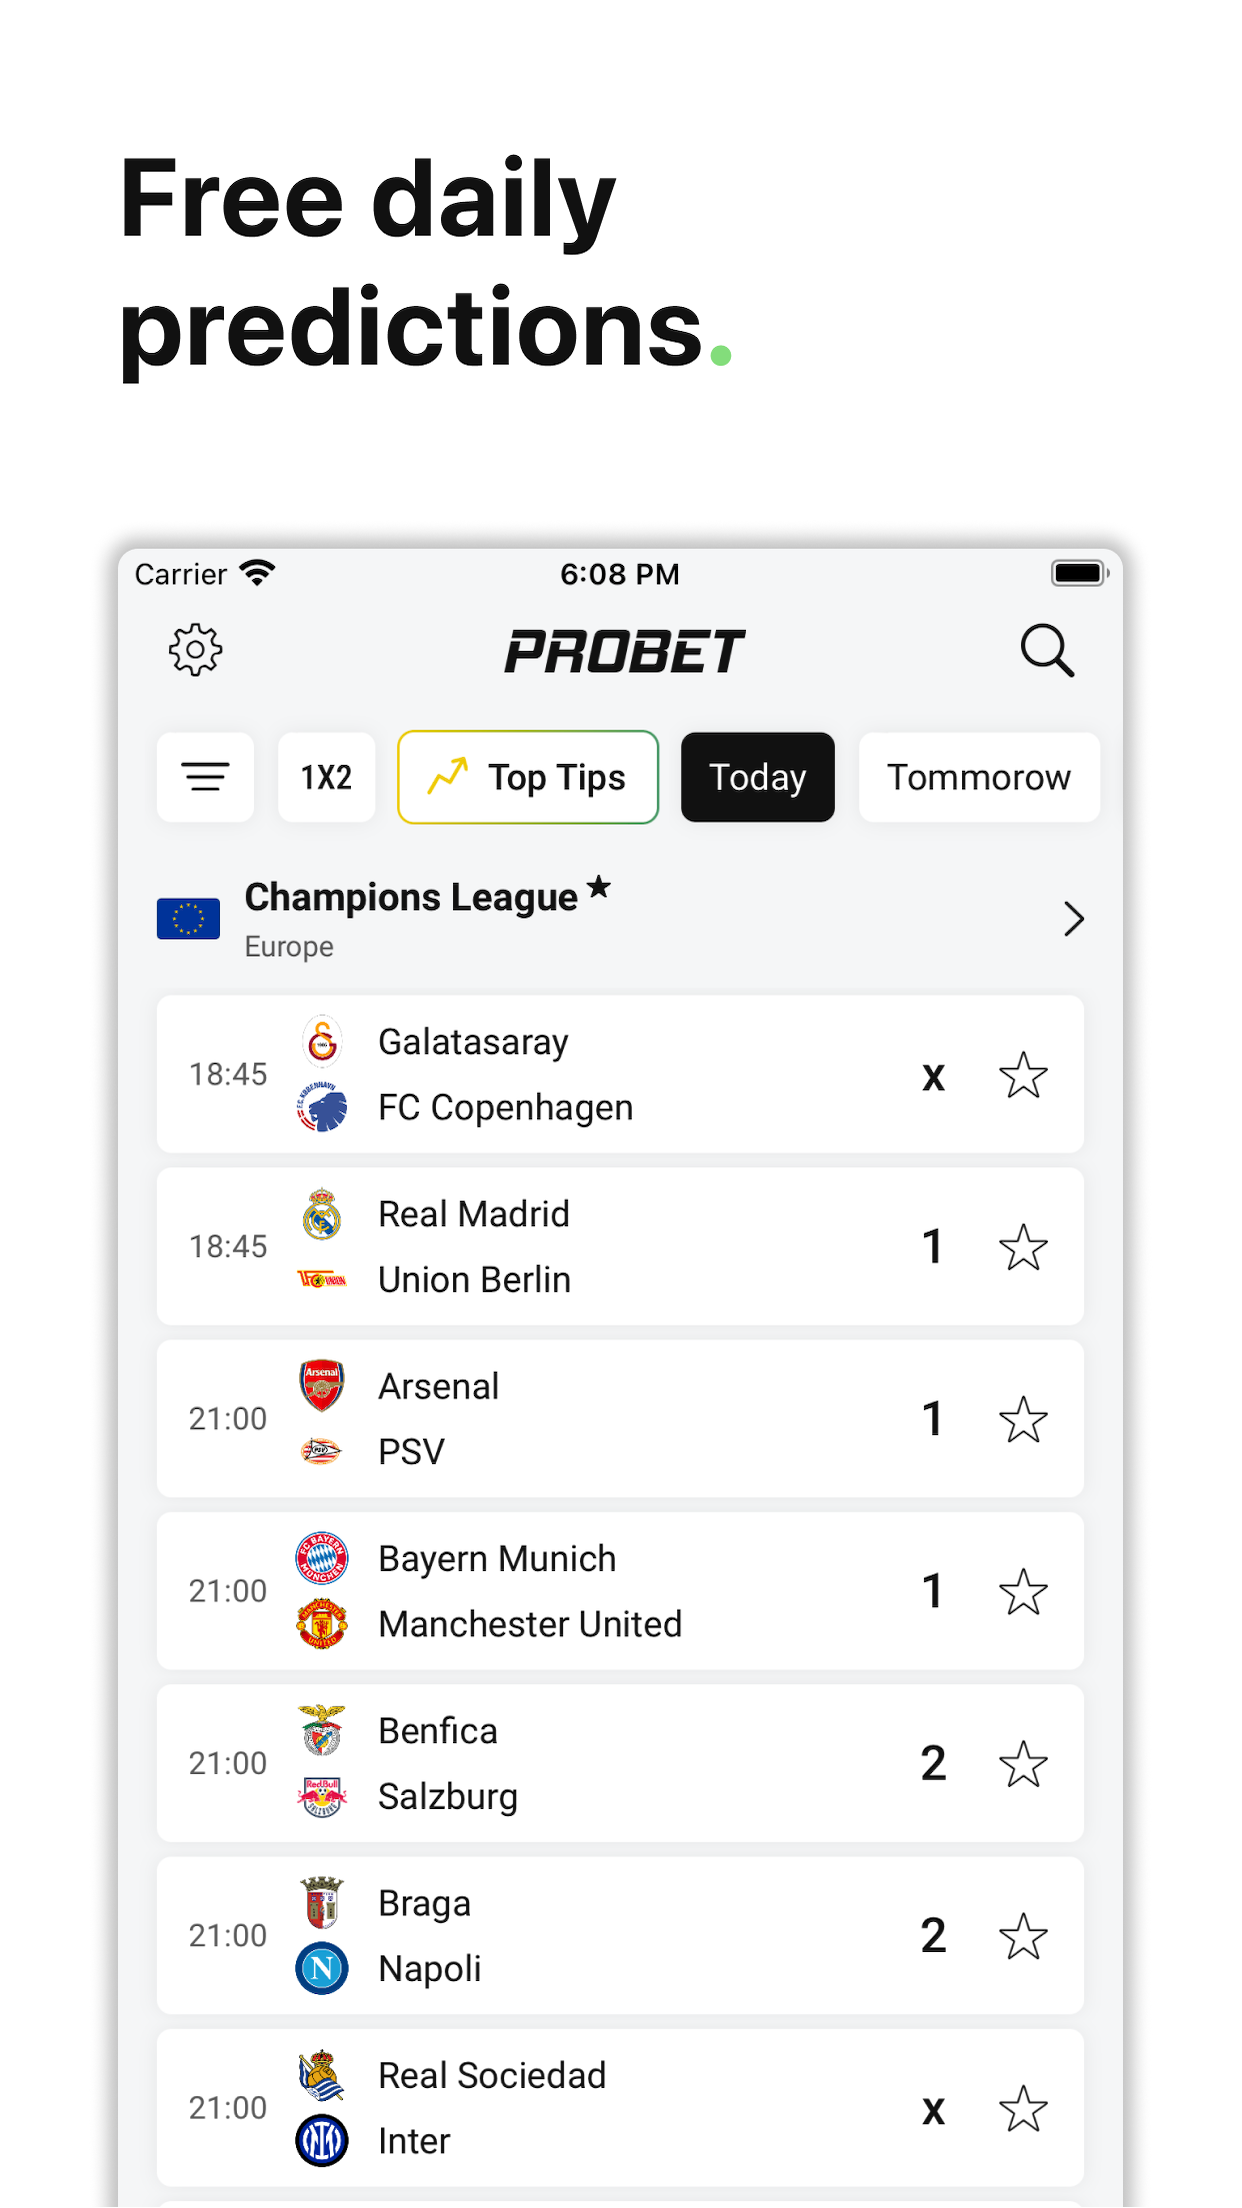The image size is (1242, 2208).
Task: Open the Bayern Munich vs Manchester United match
Action: (620, 1591)
